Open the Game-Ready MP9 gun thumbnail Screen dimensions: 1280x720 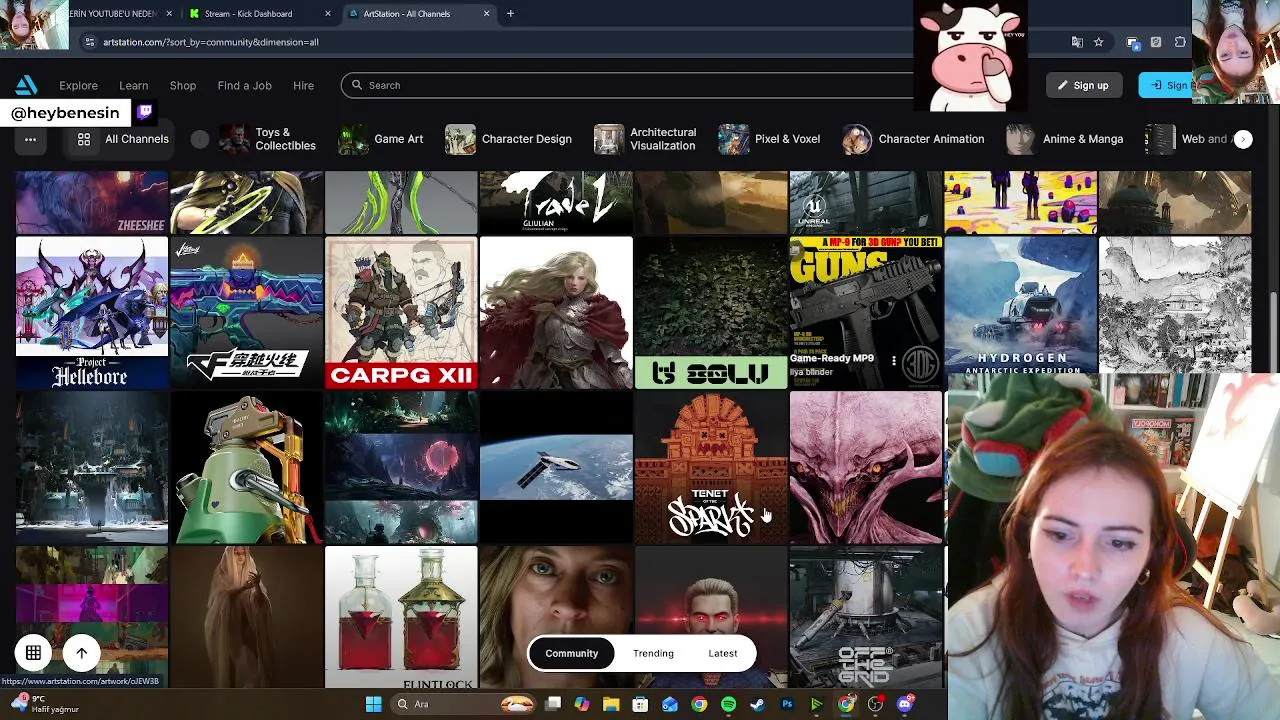click(x=866, y=312)
